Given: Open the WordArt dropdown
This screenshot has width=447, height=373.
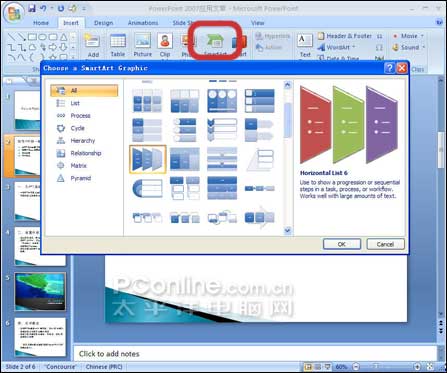Looking at the screenshot, I should [354, 47].
